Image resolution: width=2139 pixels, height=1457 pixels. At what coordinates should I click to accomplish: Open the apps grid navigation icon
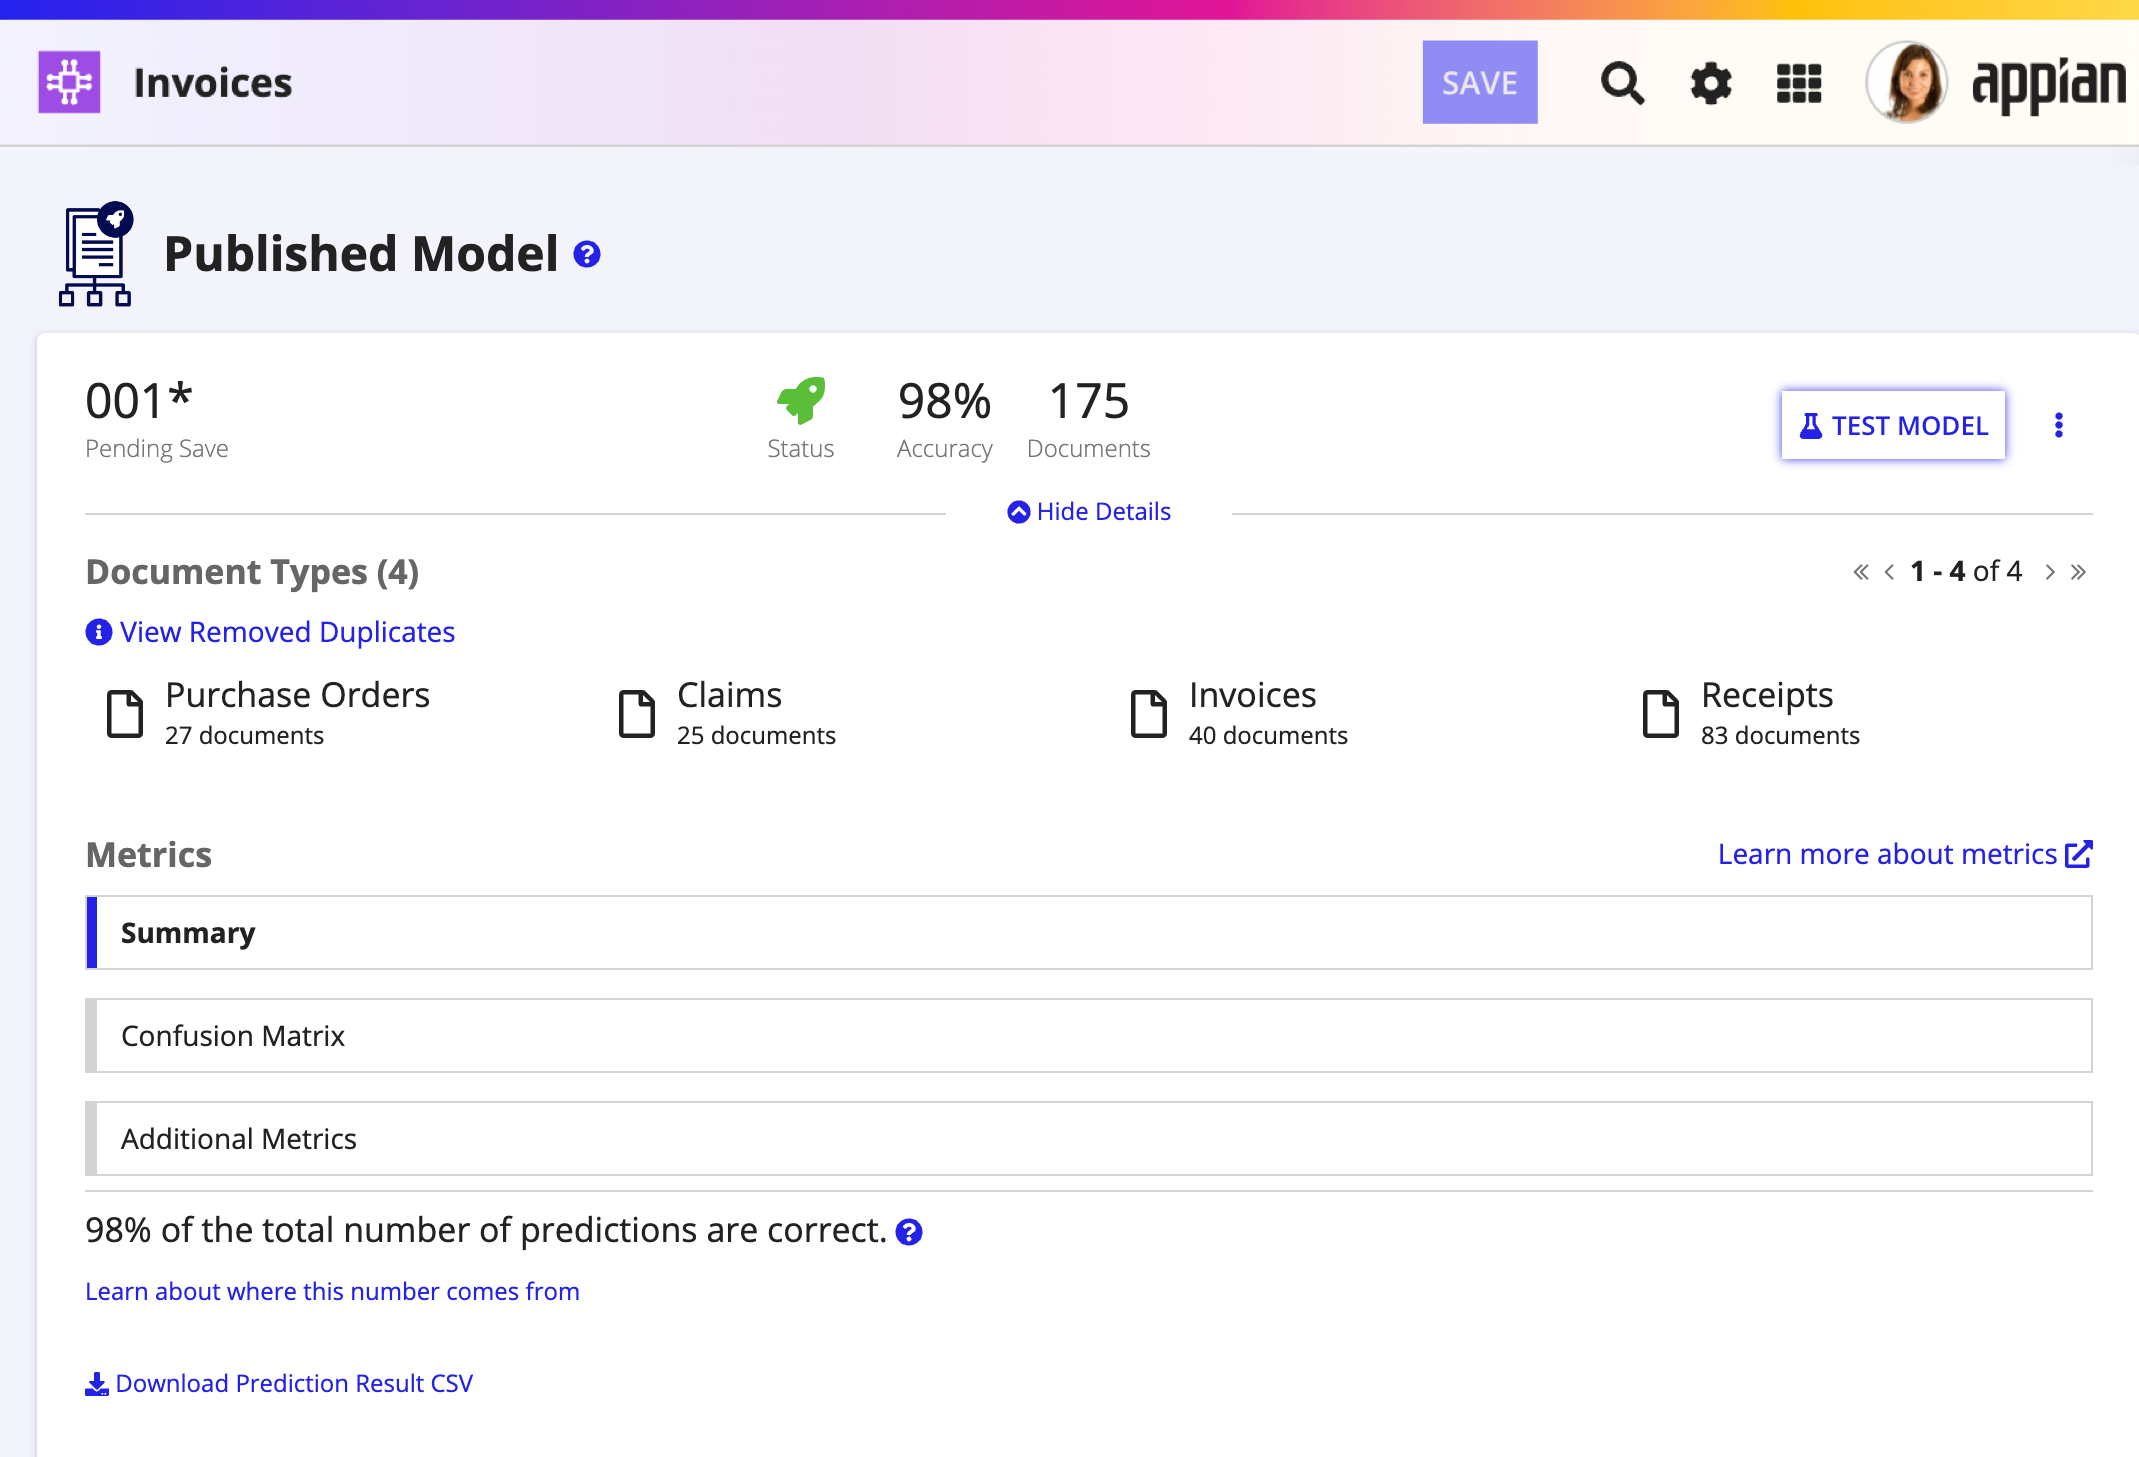click(1799, 83)
